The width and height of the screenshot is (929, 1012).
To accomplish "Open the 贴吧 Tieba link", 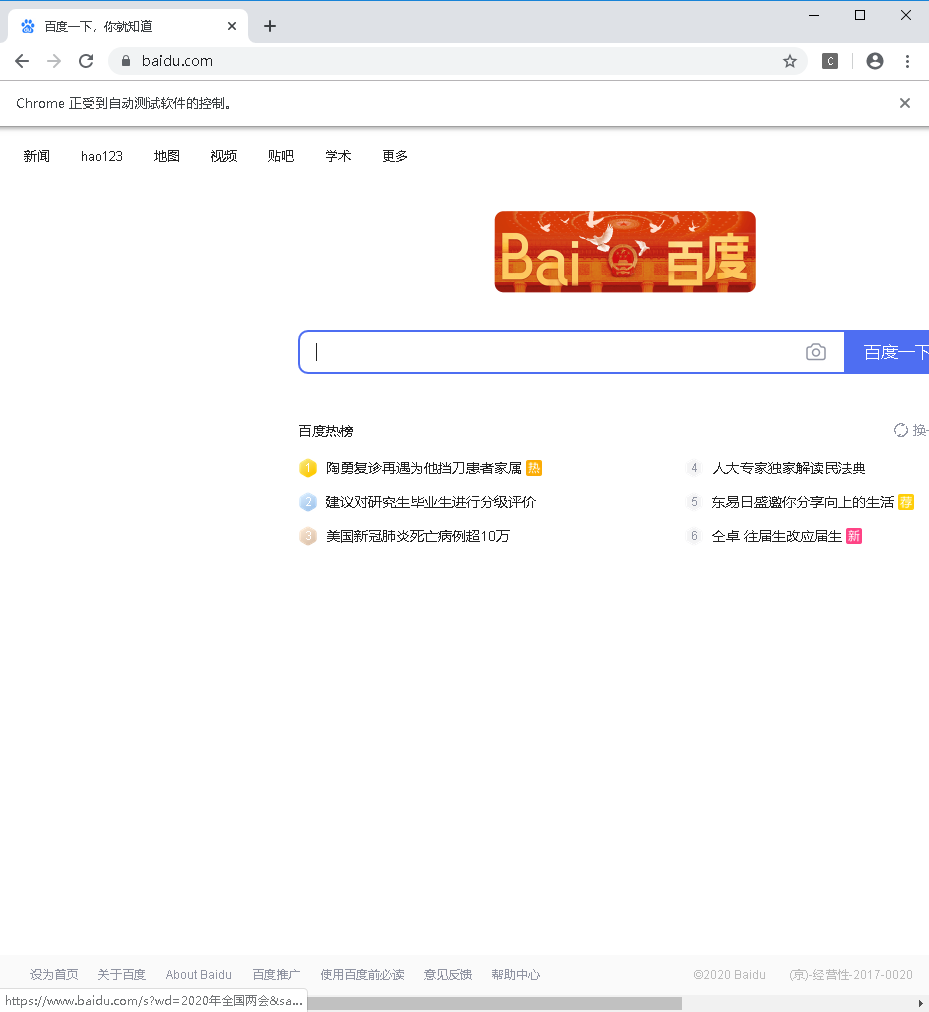I will tap(281, 156).
